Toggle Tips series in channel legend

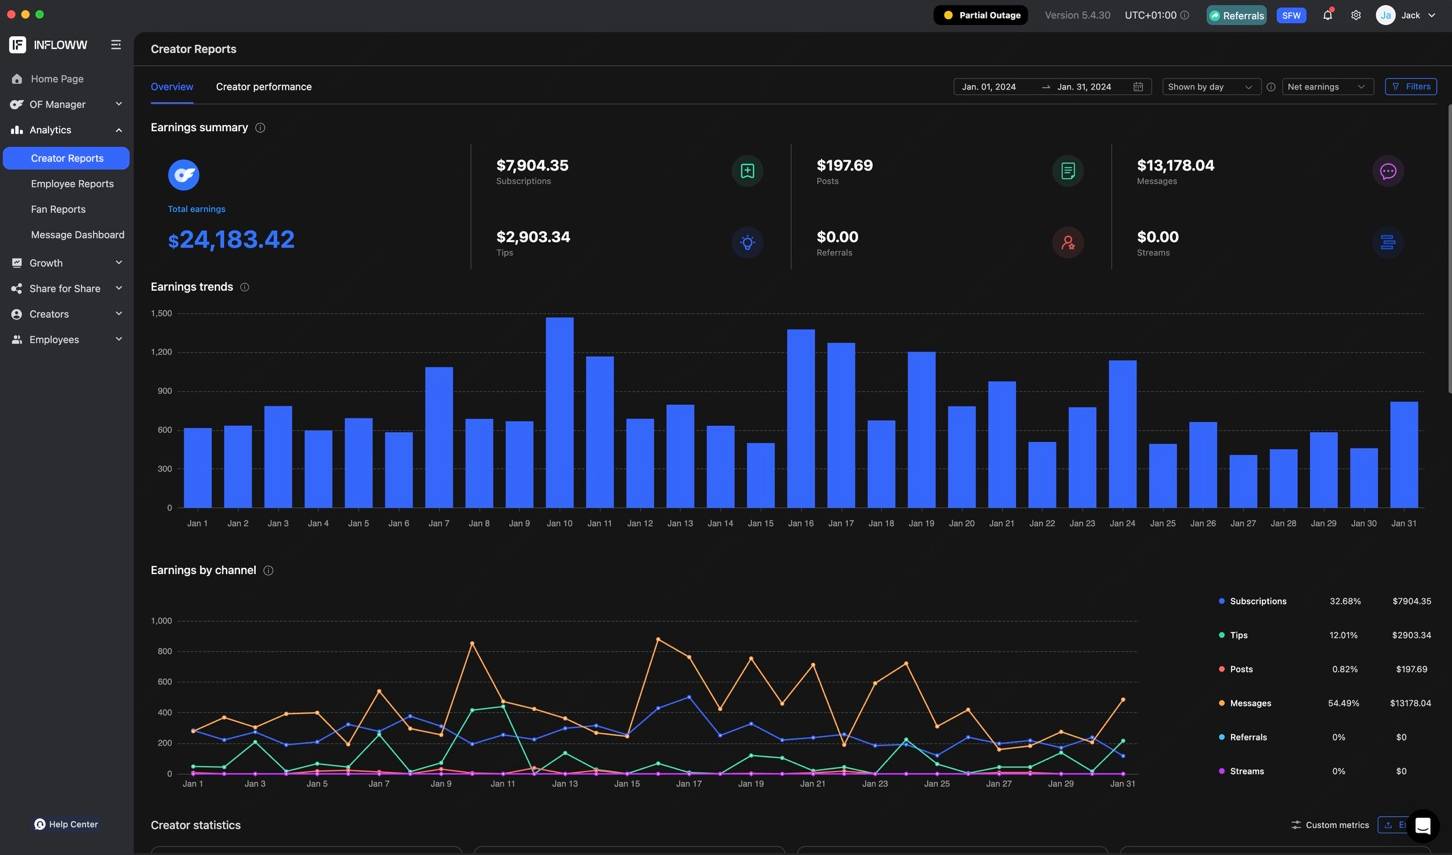(1233, 636)
